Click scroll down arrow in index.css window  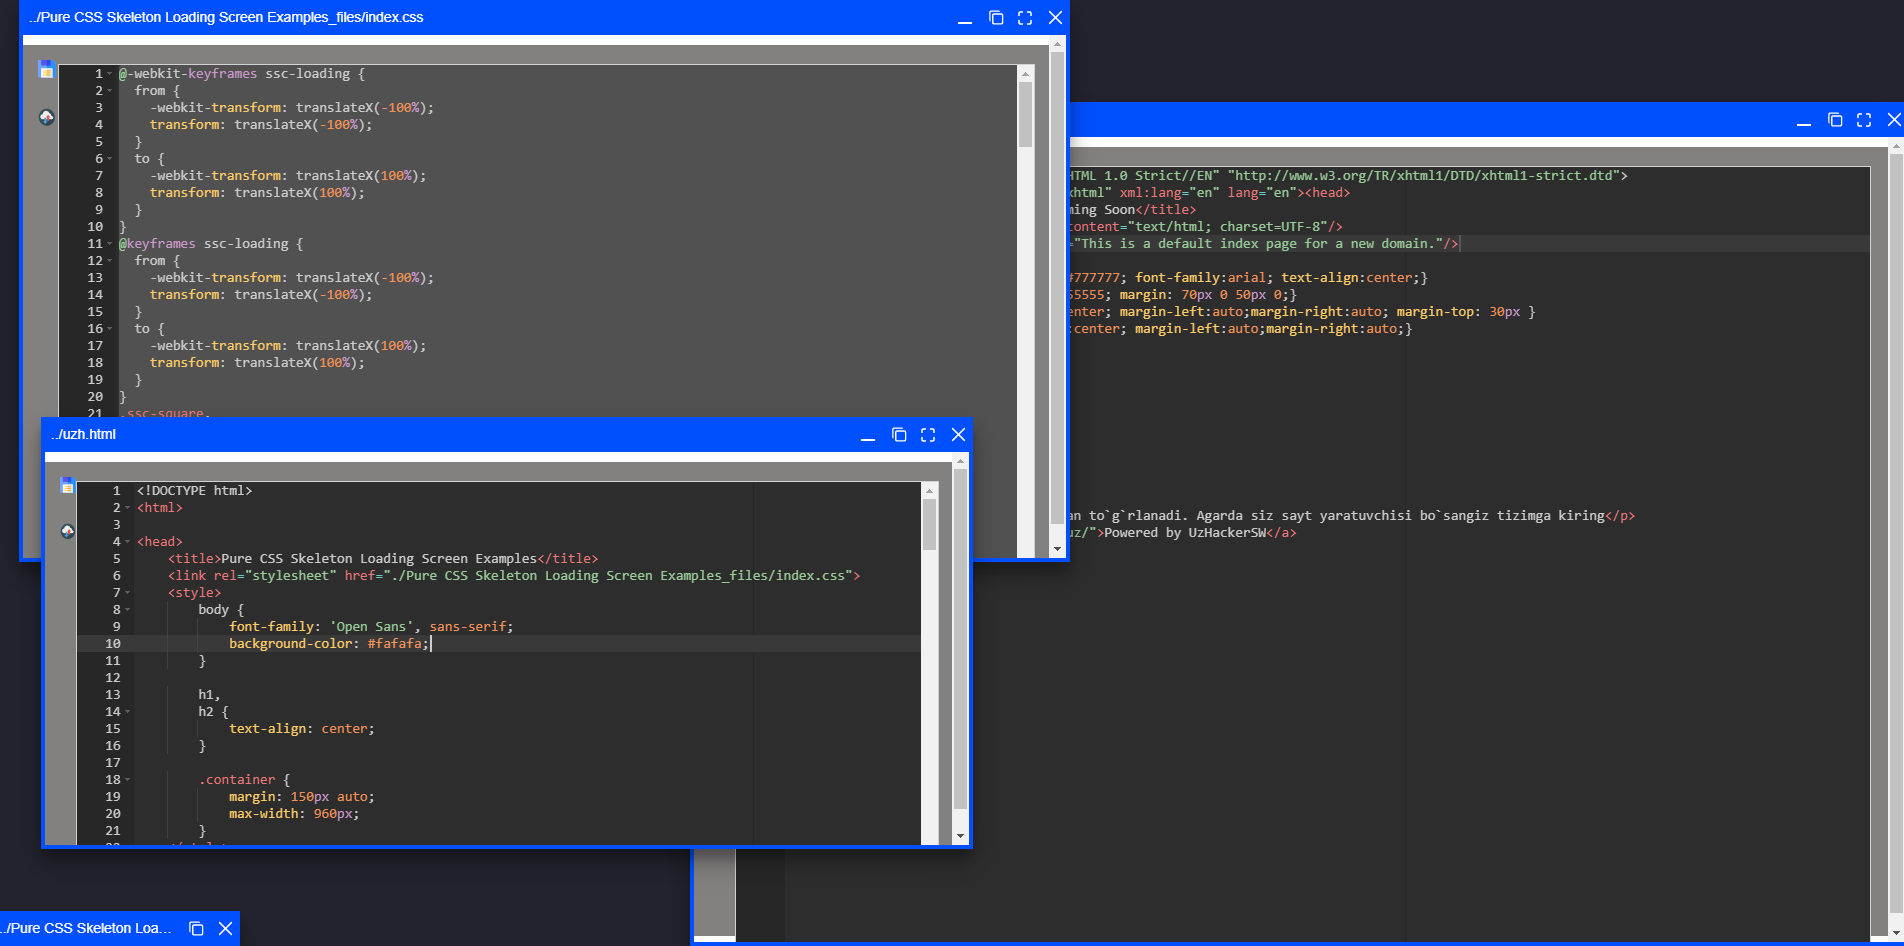pos(1057,549)
